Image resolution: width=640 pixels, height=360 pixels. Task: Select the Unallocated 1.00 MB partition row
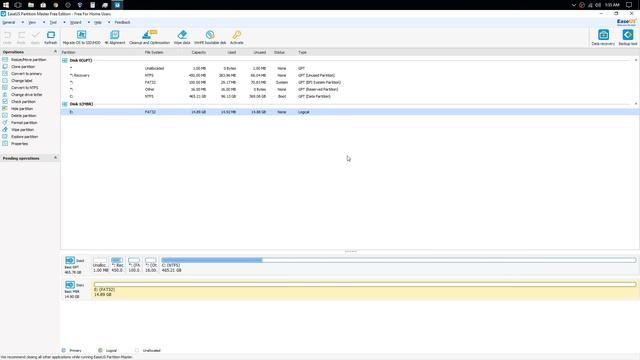(x=350, y=68)
